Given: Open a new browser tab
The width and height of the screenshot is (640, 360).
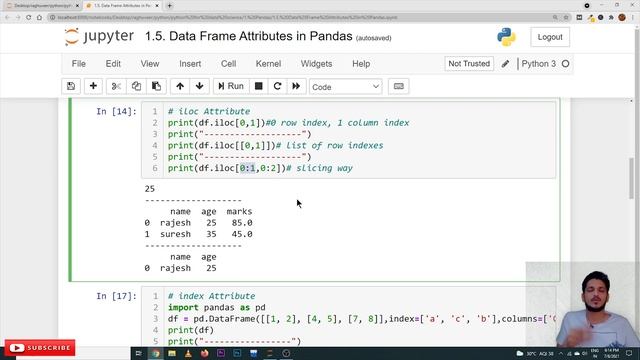Looking at the screenshot, I should coord(169,6).
